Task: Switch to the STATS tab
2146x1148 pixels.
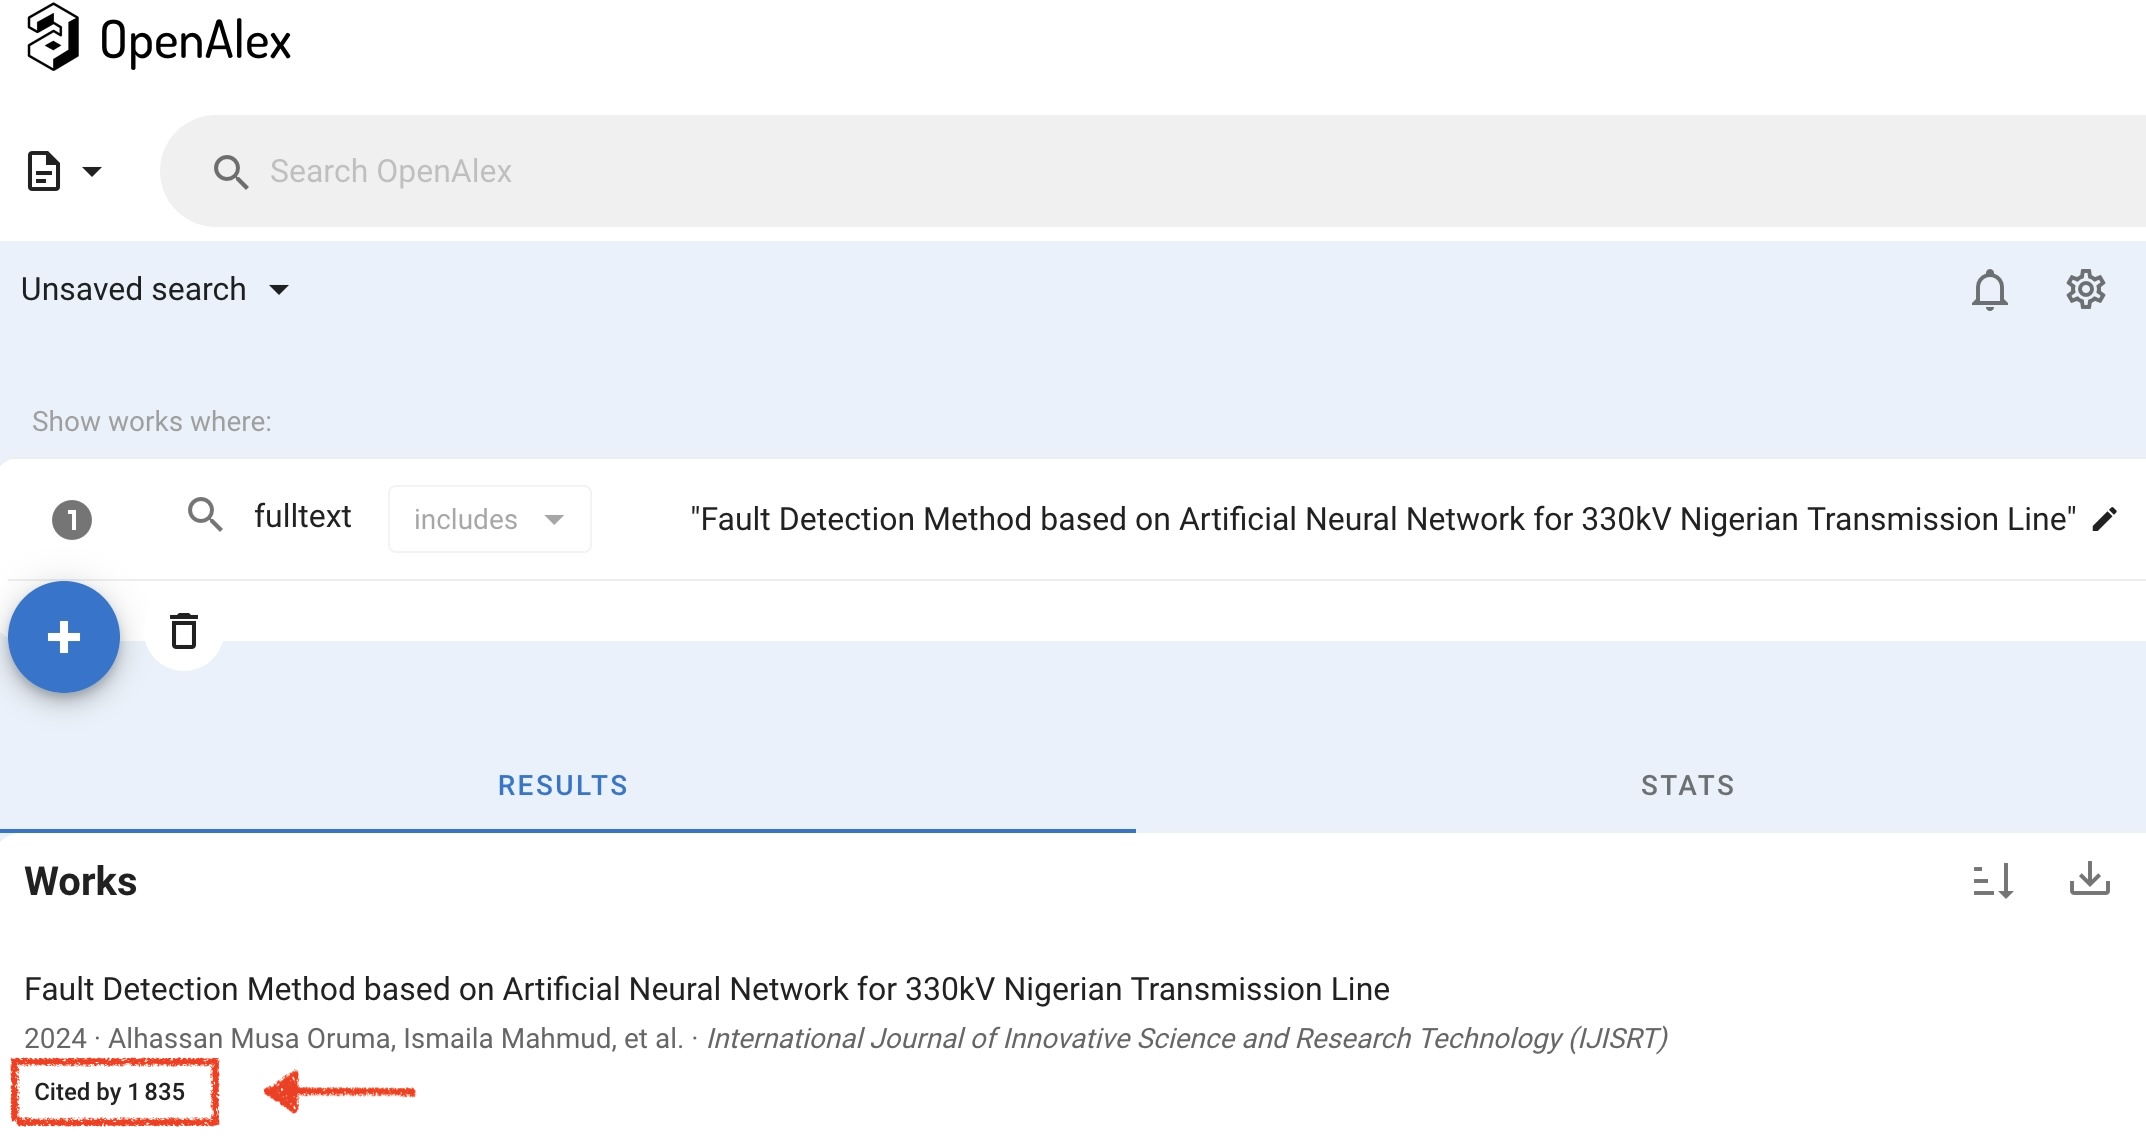Action: point(1687,786)
